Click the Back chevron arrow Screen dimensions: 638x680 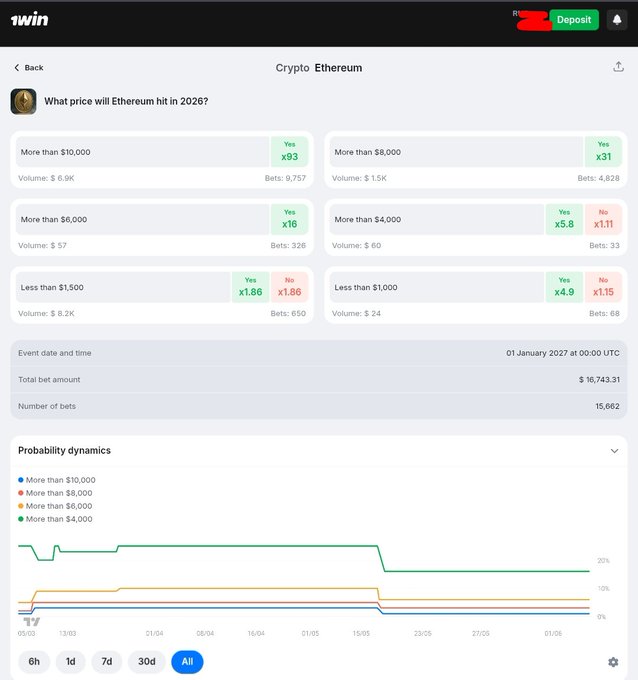(x=16, y=68)
